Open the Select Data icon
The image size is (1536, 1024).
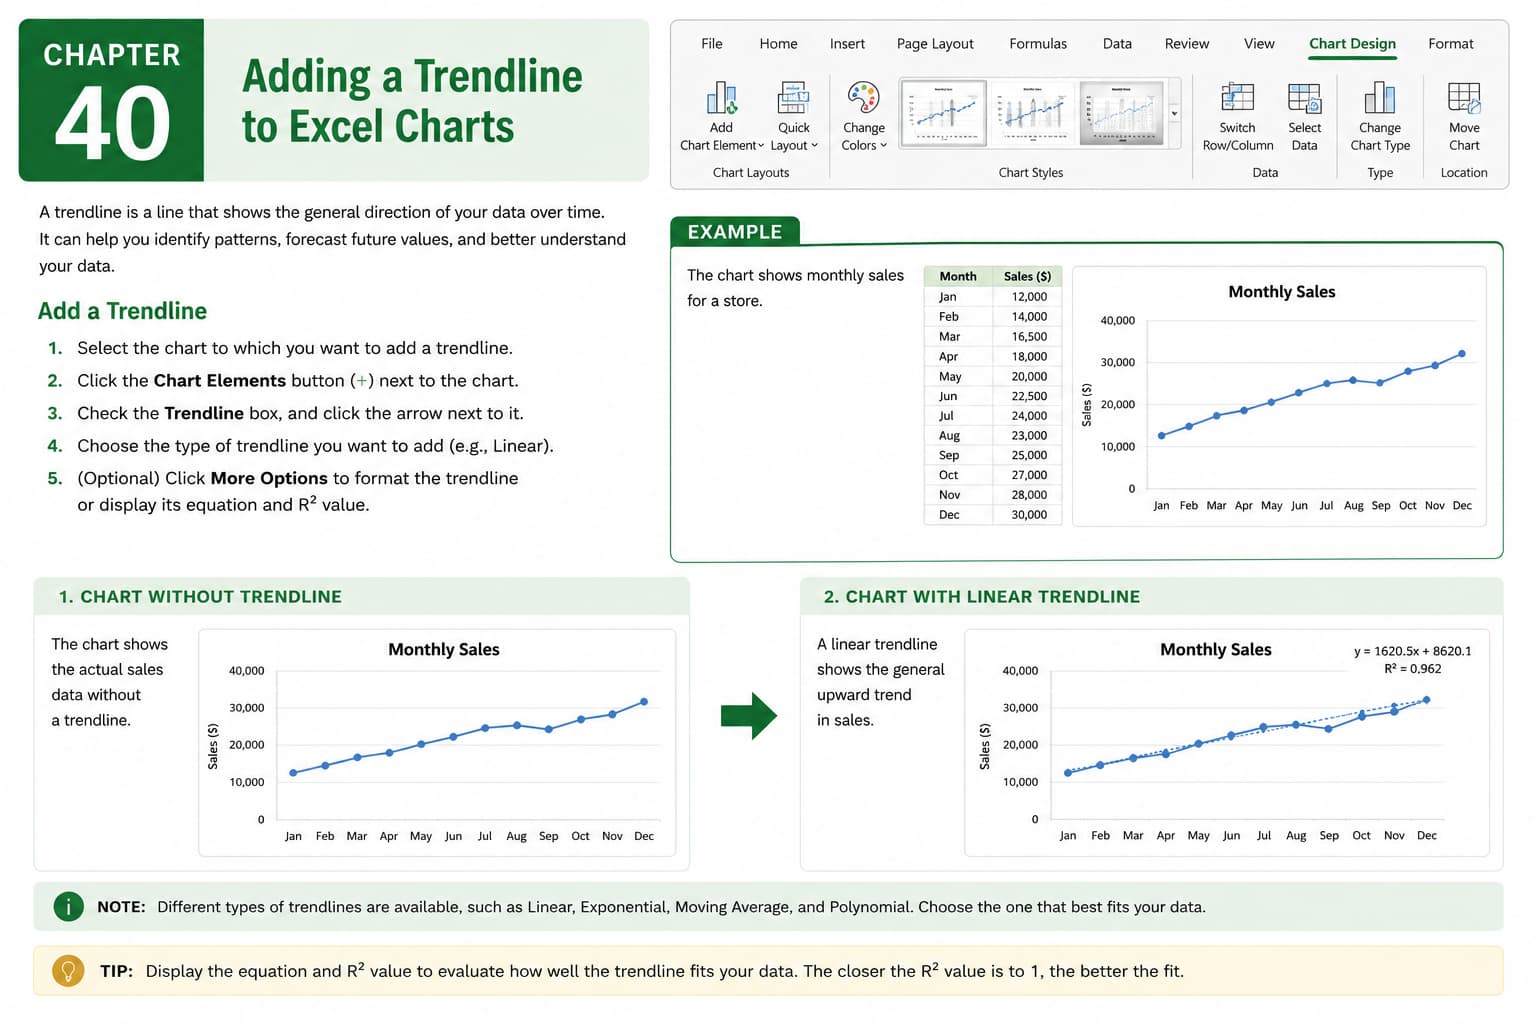point(1304,98)
